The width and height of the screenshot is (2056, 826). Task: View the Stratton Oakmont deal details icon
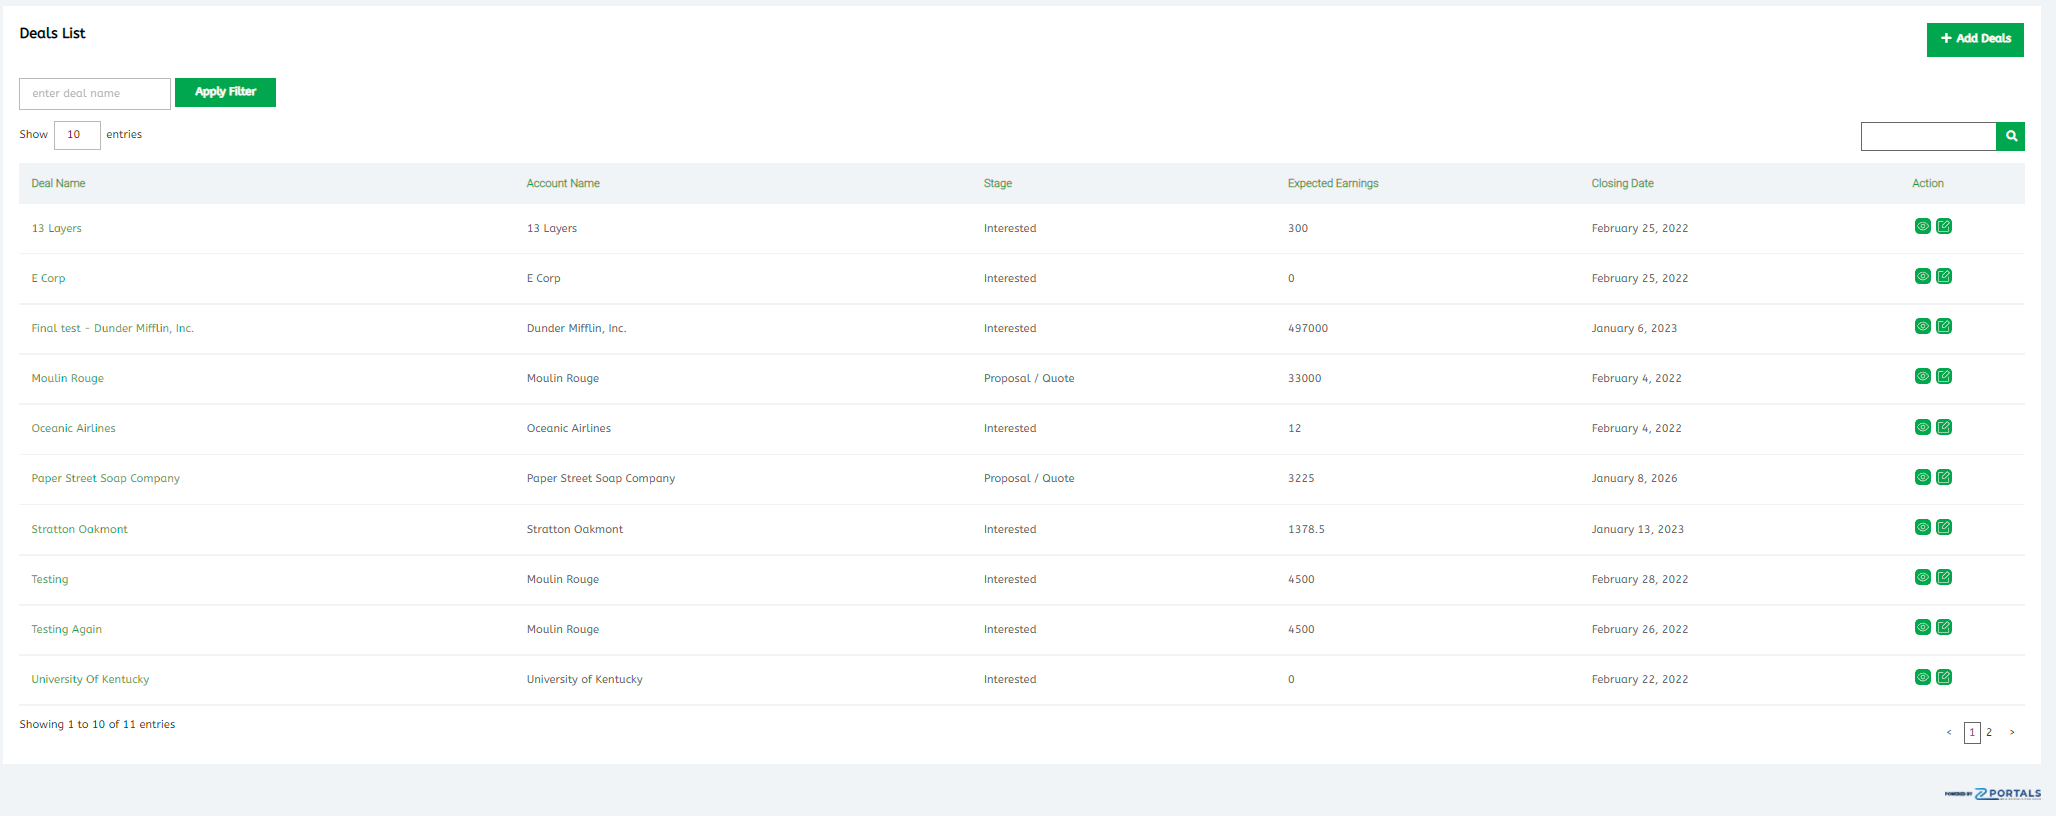coord(1922,527)
